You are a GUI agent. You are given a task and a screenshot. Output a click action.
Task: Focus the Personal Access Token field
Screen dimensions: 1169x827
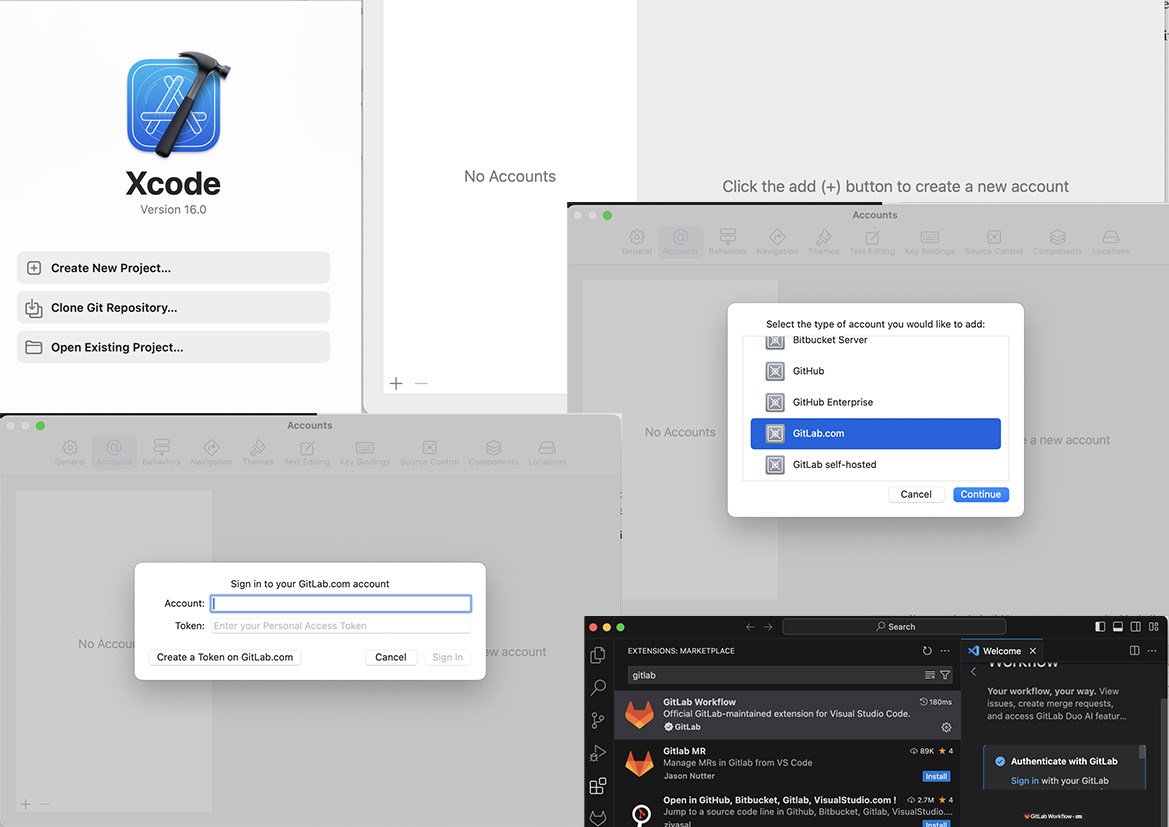(x=341, y=626)
